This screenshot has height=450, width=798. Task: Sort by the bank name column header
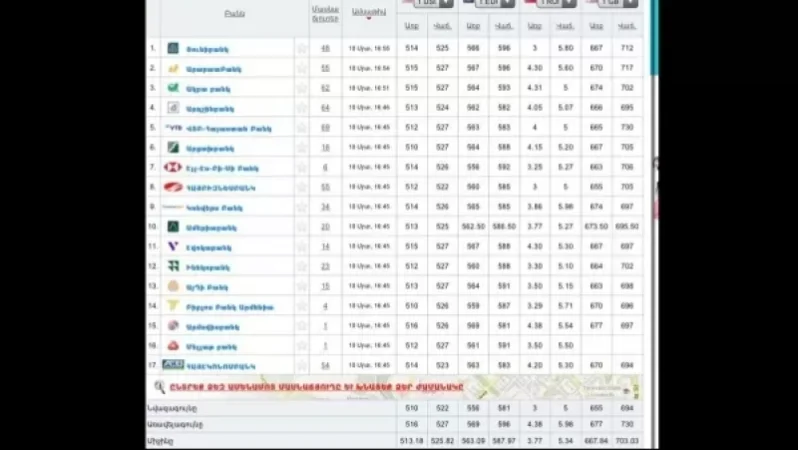click(235, 14)
